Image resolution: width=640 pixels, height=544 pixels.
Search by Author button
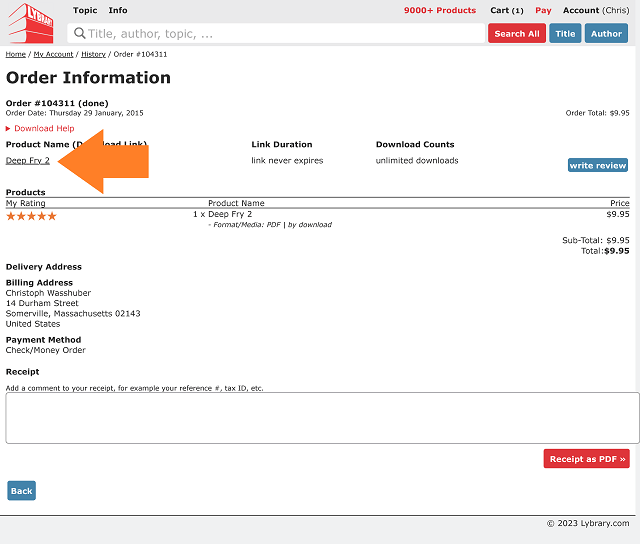[x=606, y=34]
